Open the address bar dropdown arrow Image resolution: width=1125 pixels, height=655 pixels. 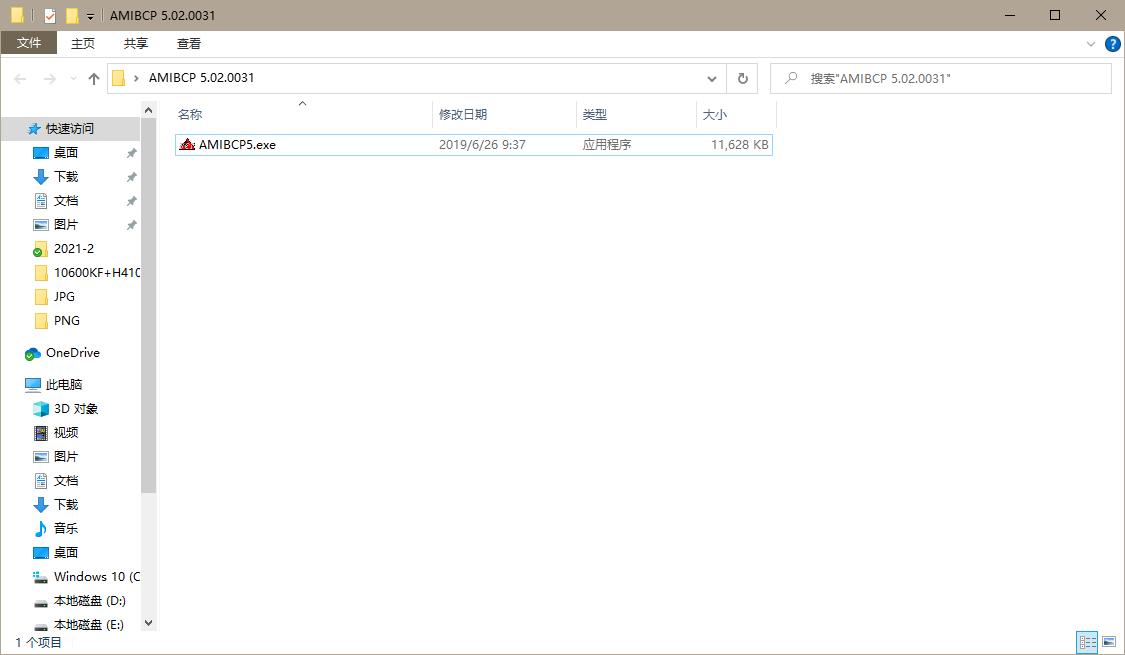(x=711, y=78)
